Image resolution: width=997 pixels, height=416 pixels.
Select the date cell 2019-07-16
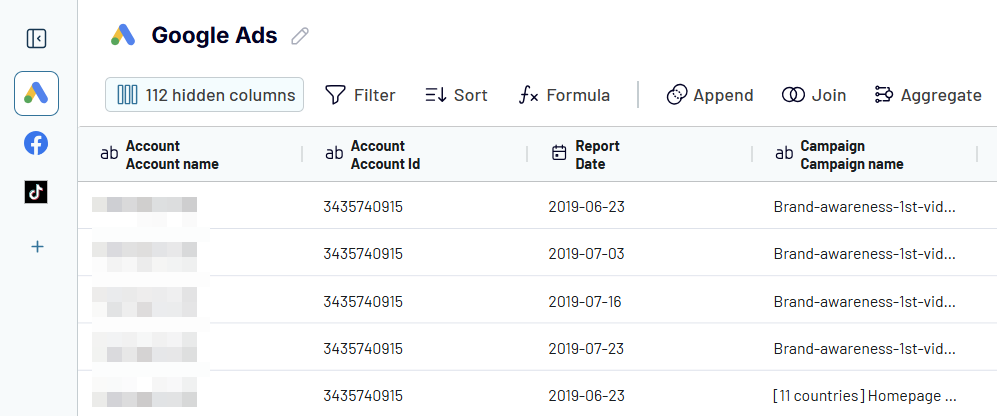click(x=585, y=301)
